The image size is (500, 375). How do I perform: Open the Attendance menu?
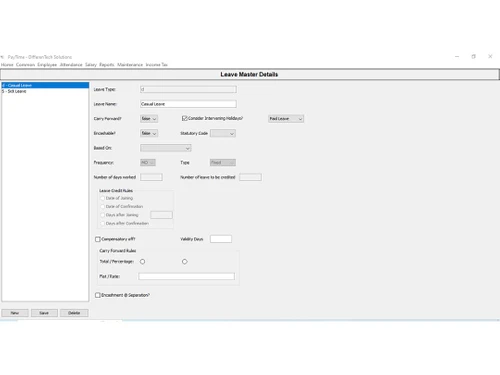click(x=71, y=65)
